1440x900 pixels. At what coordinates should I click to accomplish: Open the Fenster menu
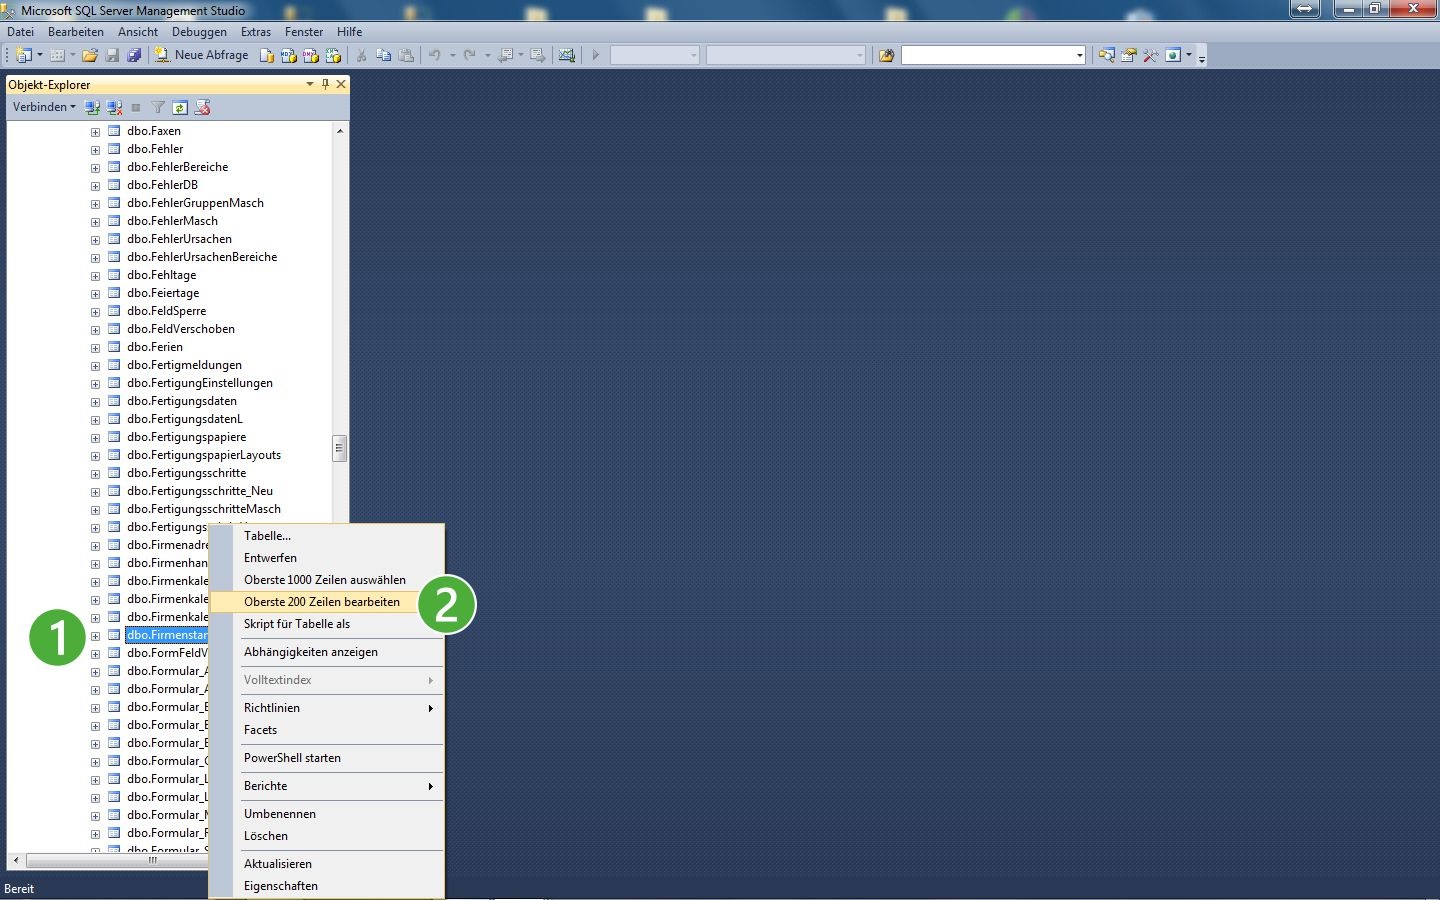pyautogui.click(x=304, y=32)
